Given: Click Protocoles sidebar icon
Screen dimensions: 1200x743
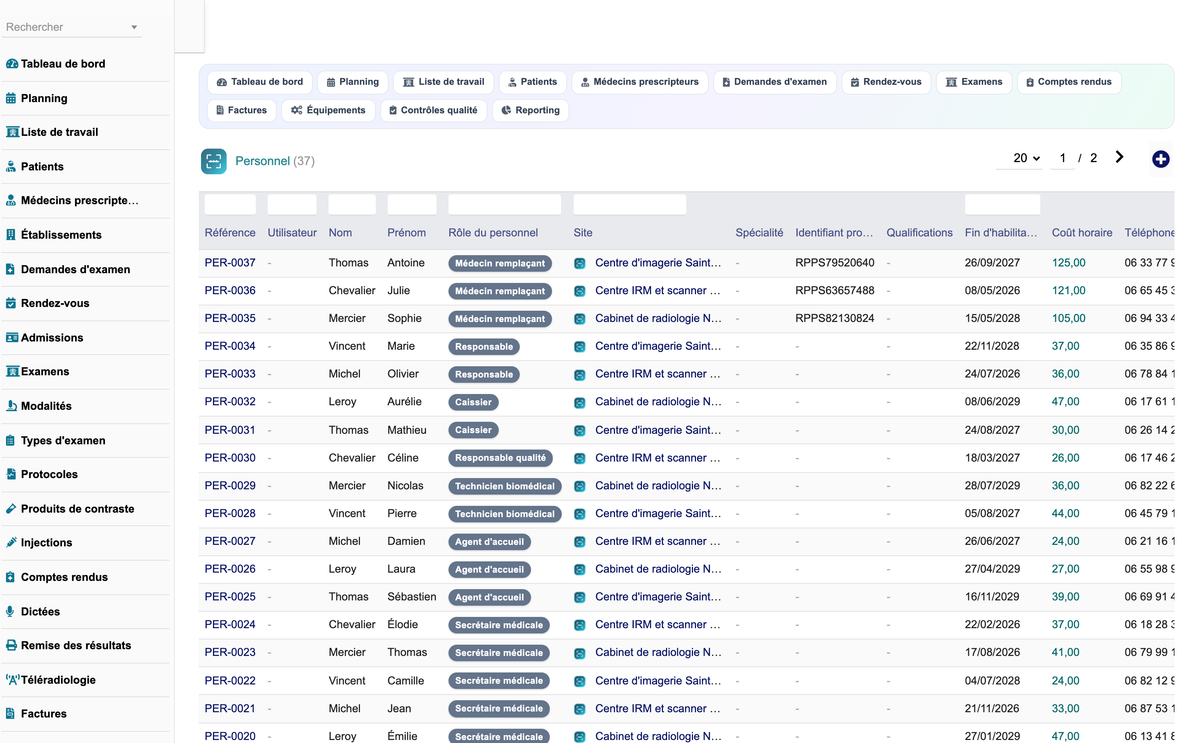Looking at the screenshot, I should pyautogui.click(x=11, y=474).
